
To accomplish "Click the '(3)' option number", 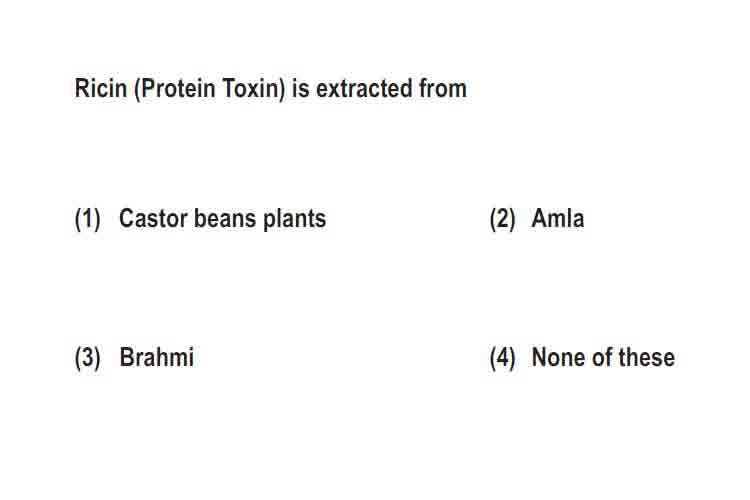I will click(88, 358).
